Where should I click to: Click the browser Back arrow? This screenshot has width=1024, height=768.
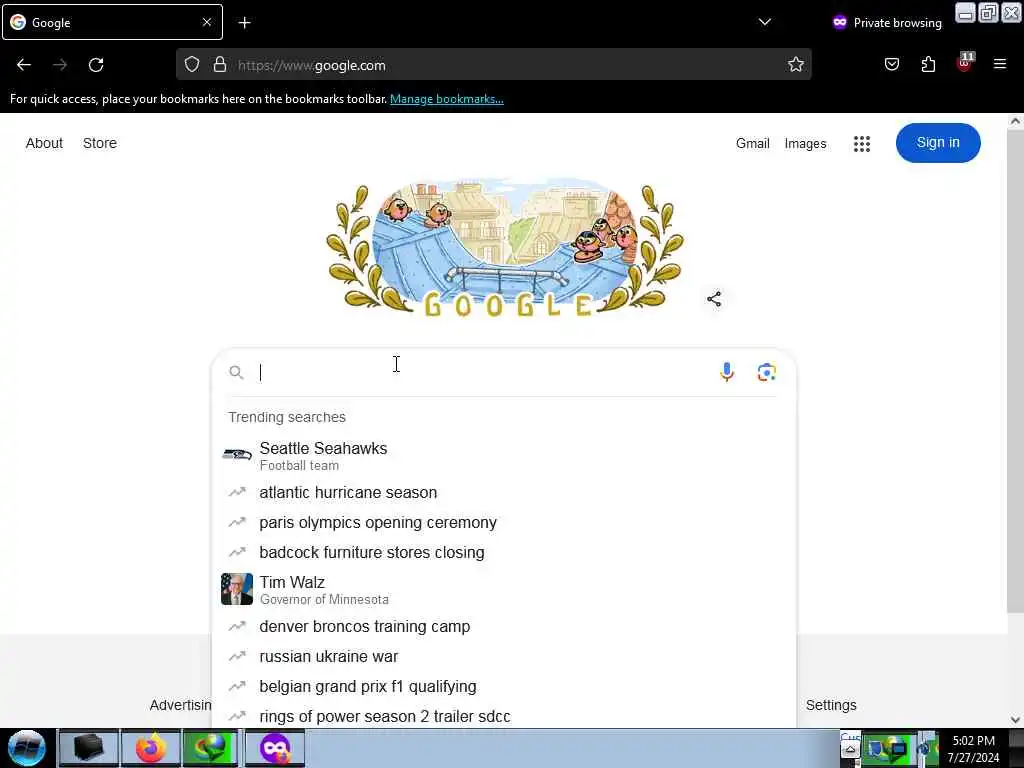pos(24,65)
